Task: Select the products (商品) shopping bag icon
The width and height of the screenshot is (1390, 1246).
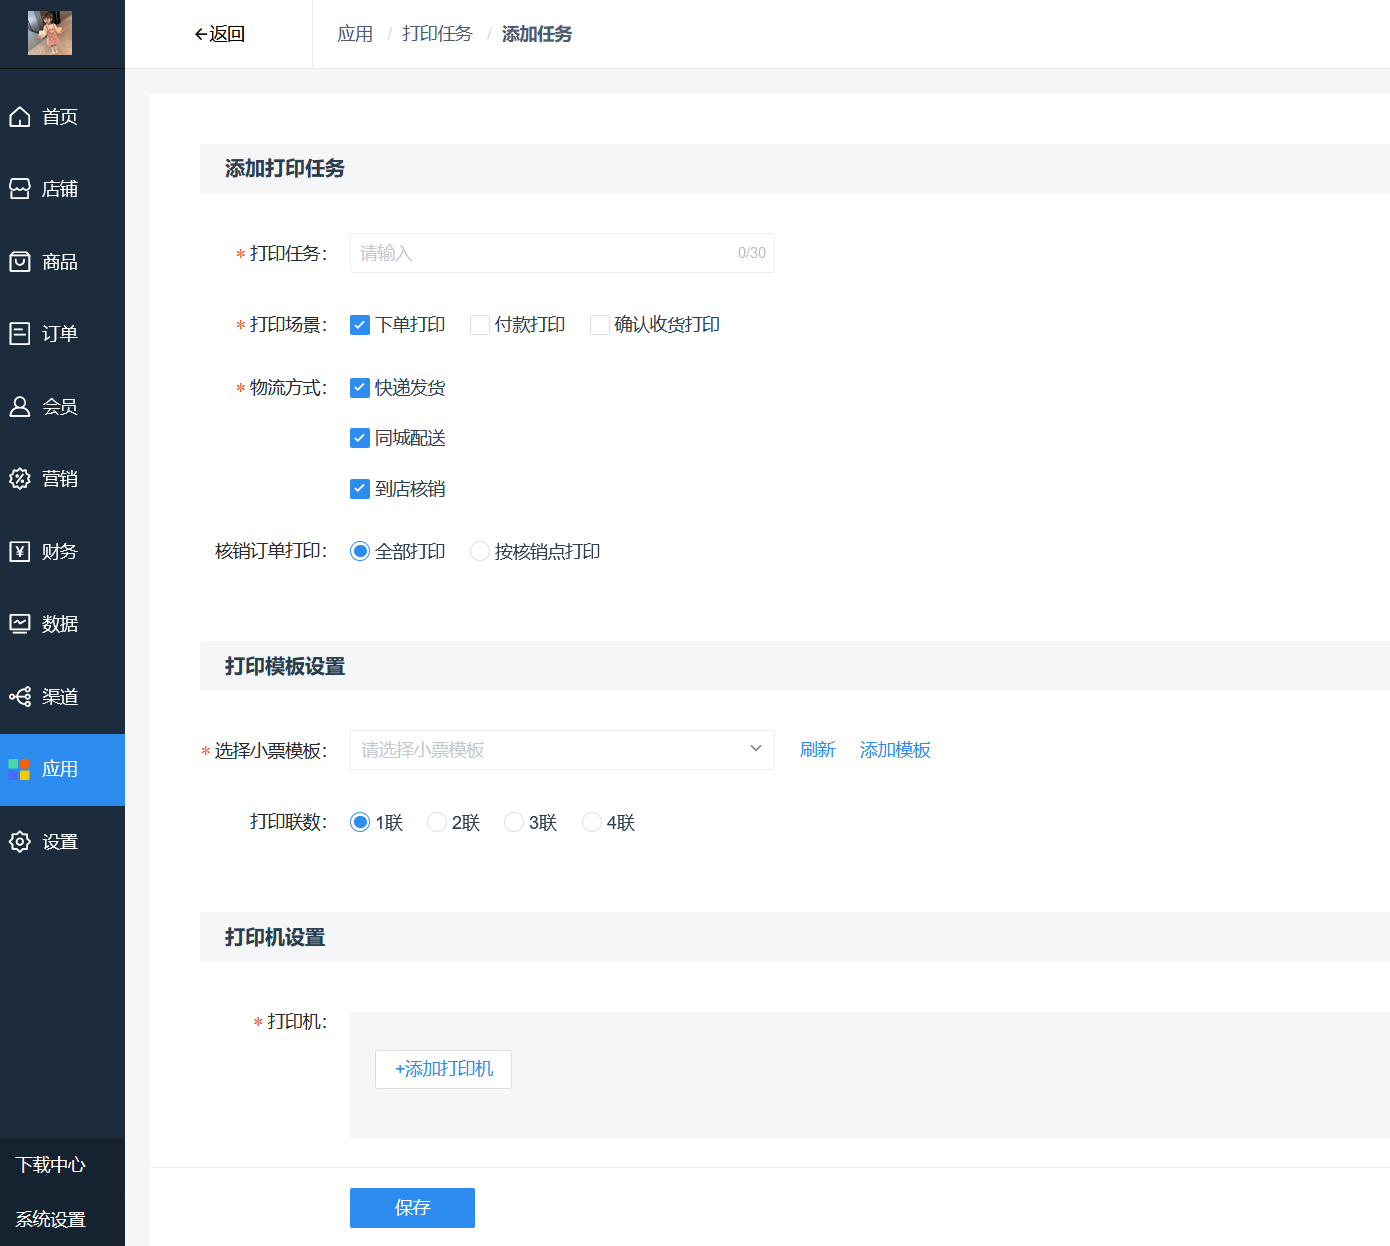Action: pyautogui.click(x=20, y=262)
